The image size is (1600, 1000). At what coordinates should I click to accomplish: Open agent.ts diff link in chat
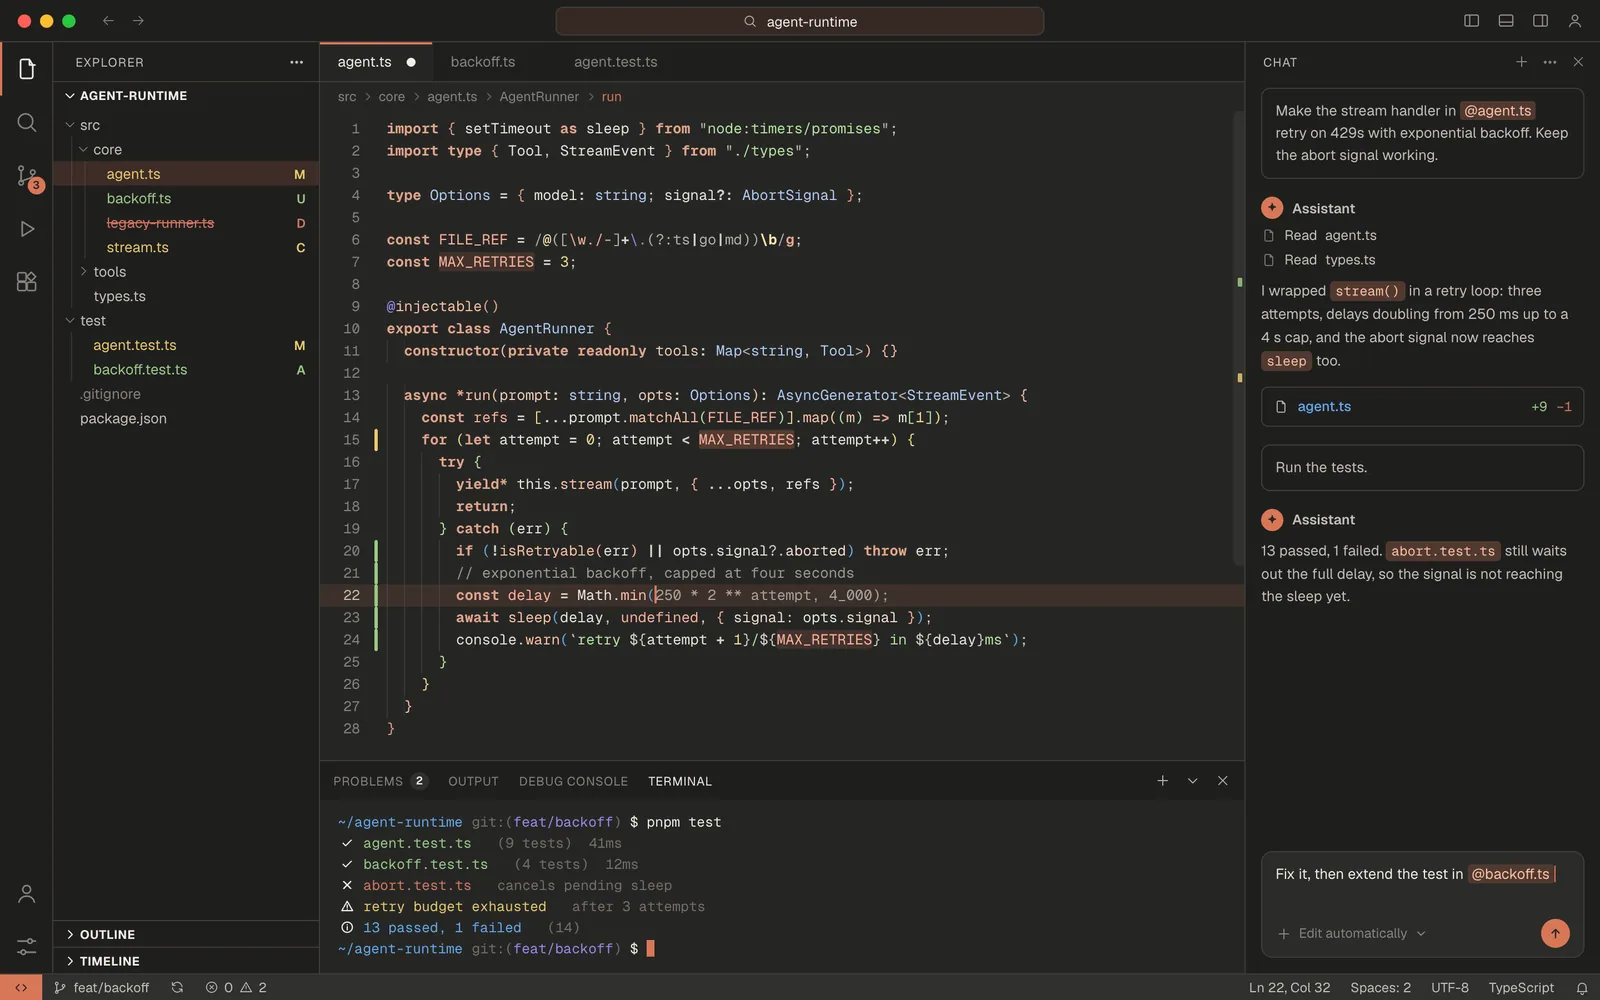pos(1422,407)
